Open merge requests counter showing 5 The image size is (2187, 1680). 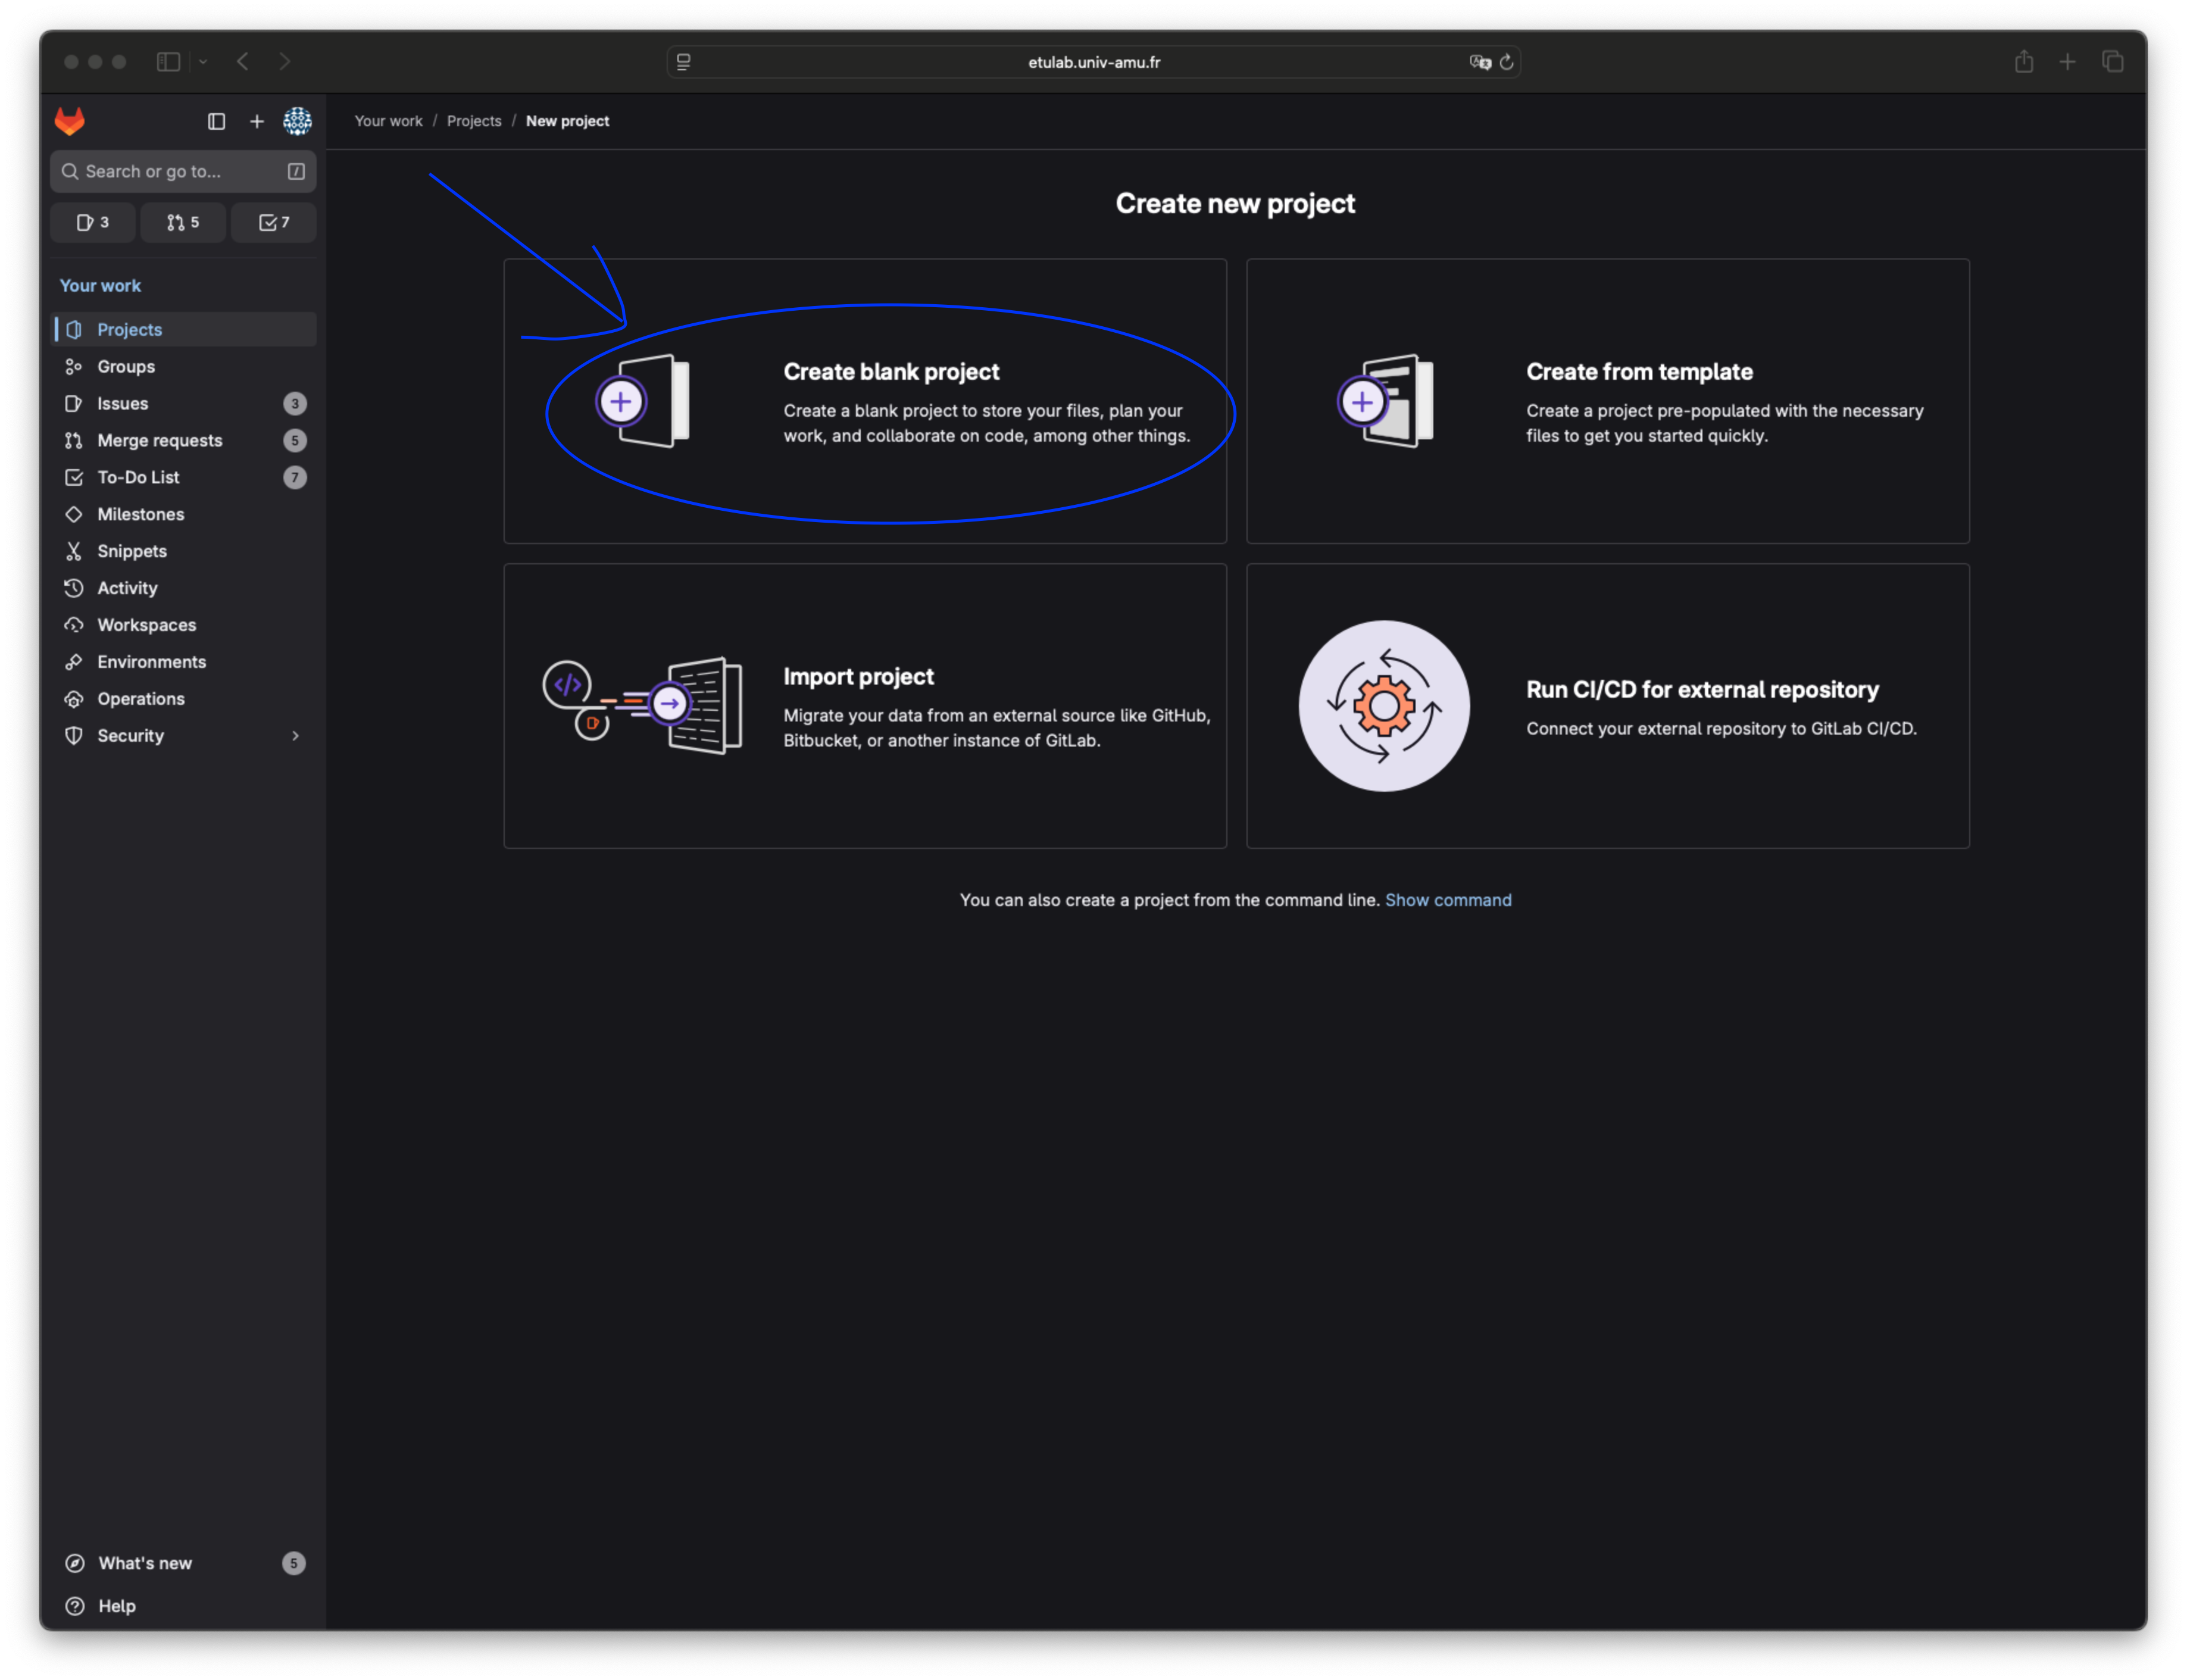point(183,222)
